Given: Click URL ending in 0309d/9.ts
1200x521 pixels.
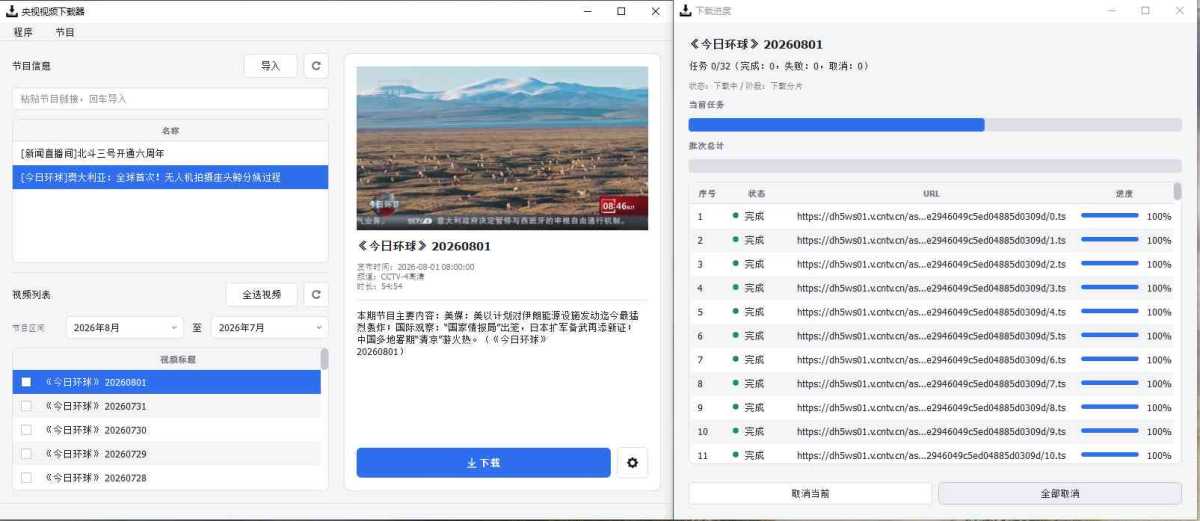Looking at the screenshot, I should [x=931, y=432].
